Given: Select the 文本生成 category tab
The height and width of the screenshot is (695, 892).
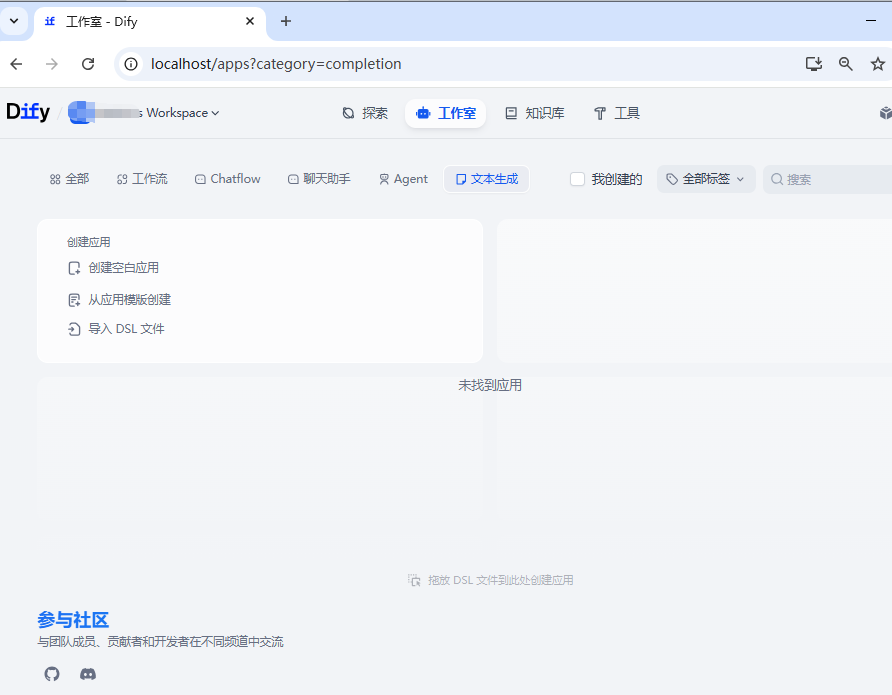Looking at the screenshot, I should (x=487, y=179).
